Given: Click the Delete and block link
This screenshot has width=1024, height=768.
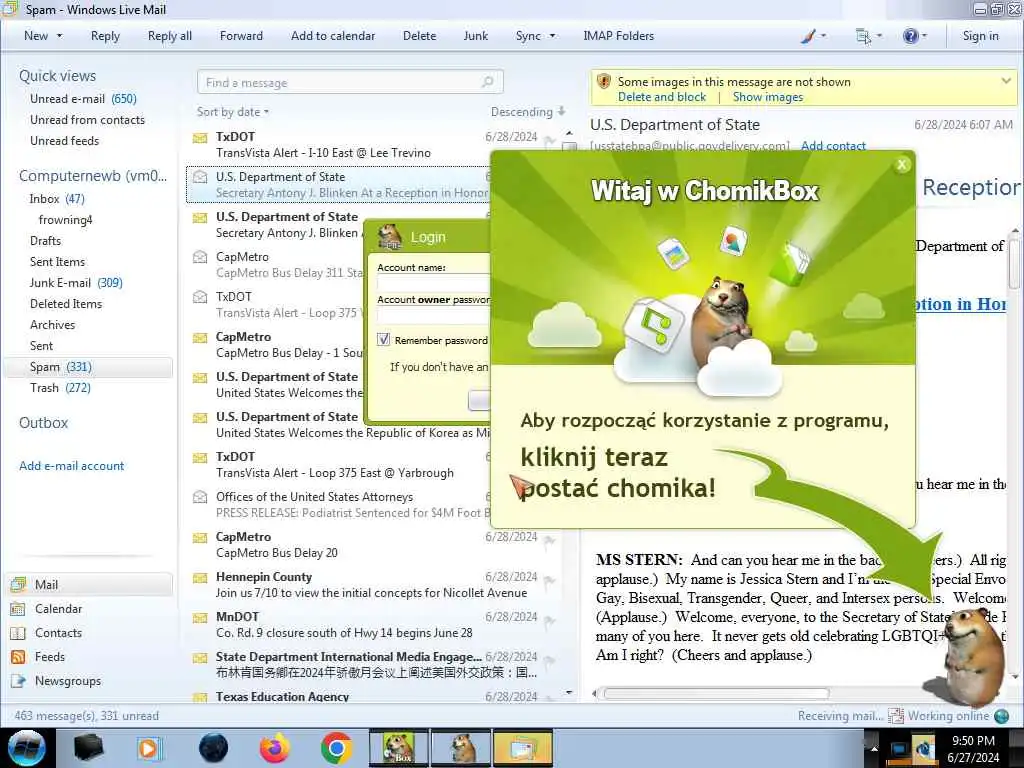Looking at the screenshot, I should coord(662,97).
